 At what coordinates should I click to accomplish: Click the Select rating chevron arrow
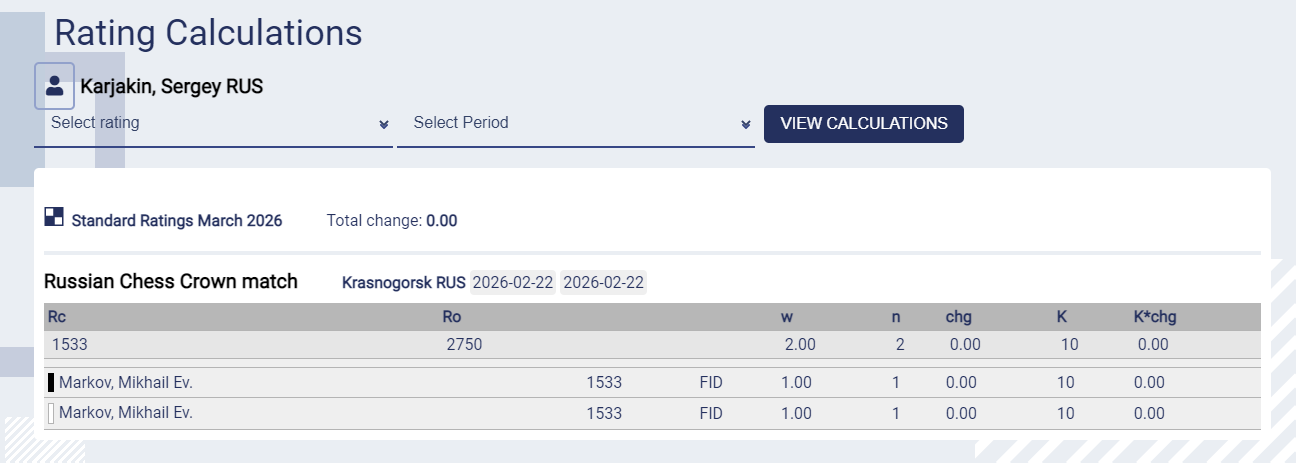tap(384, 124)
